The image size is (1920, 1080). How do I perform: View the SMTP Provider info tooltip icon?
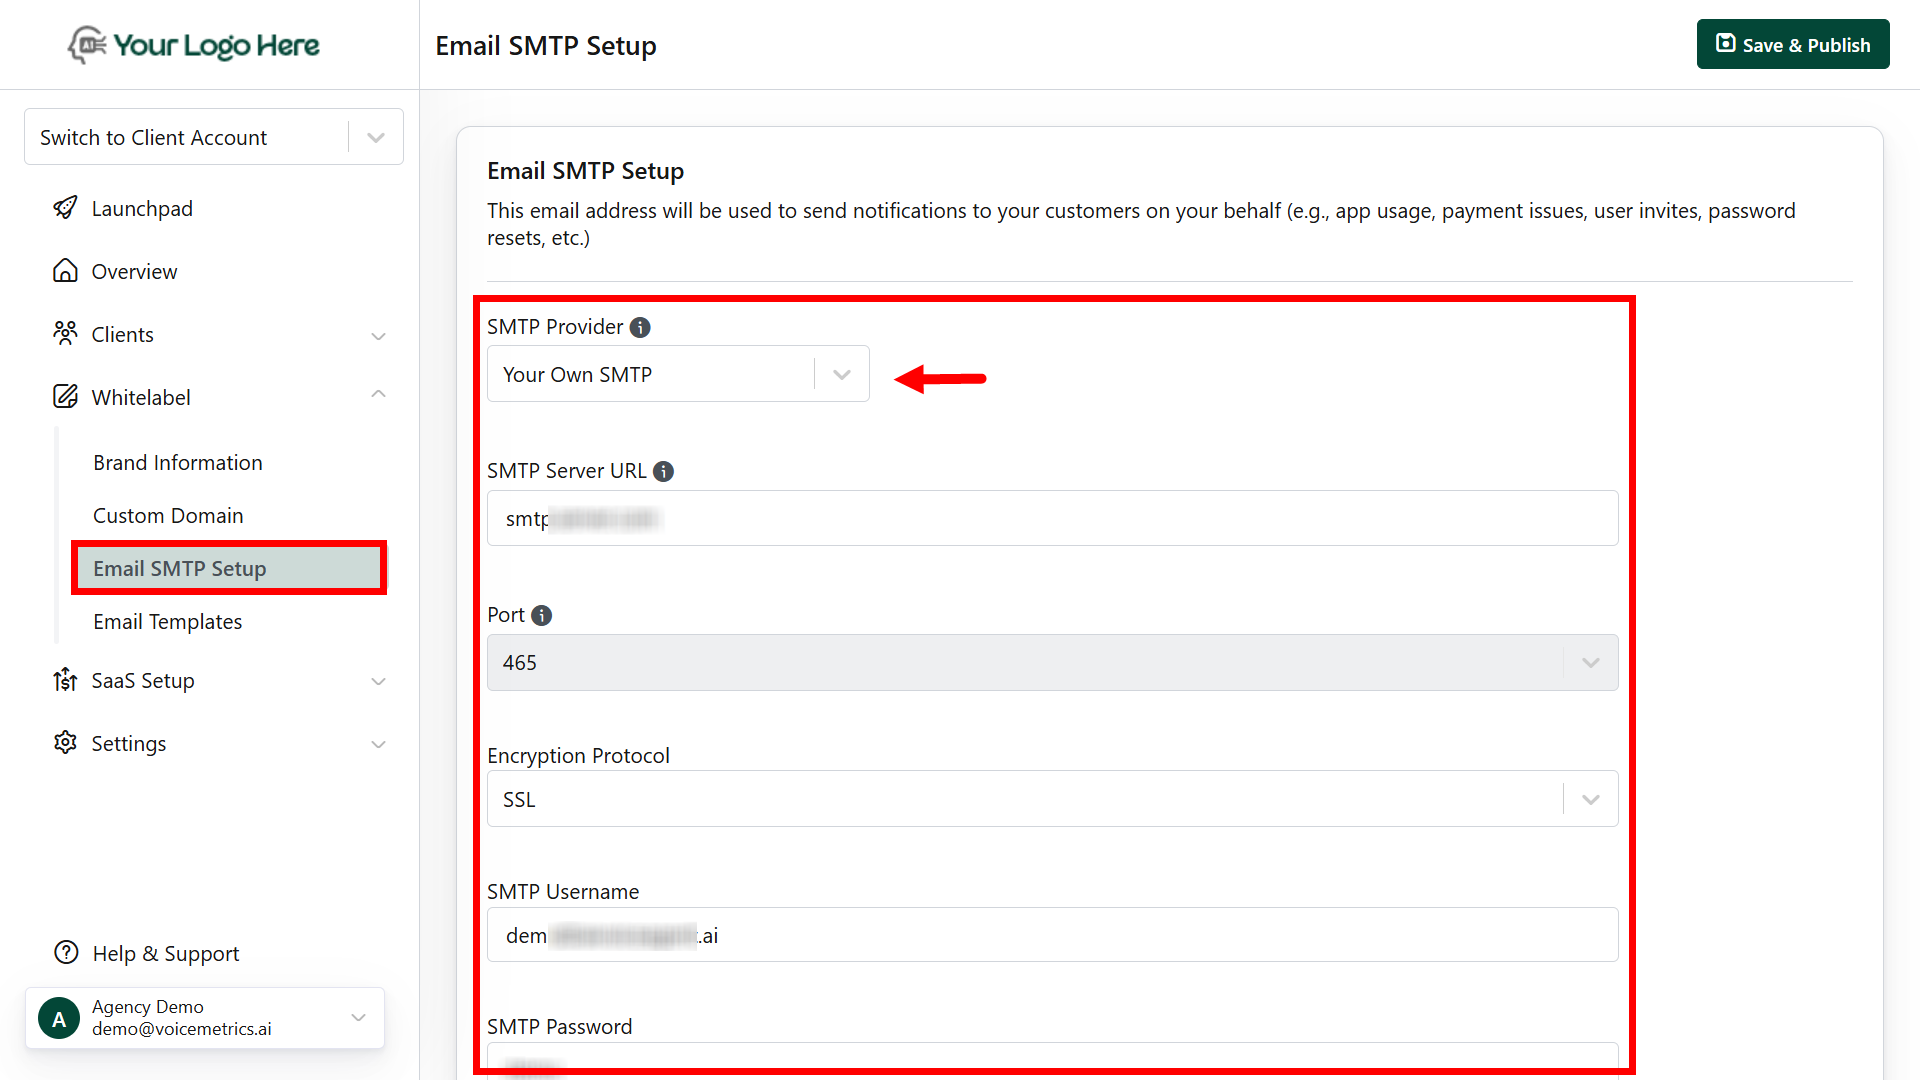(x=639, y=326)
